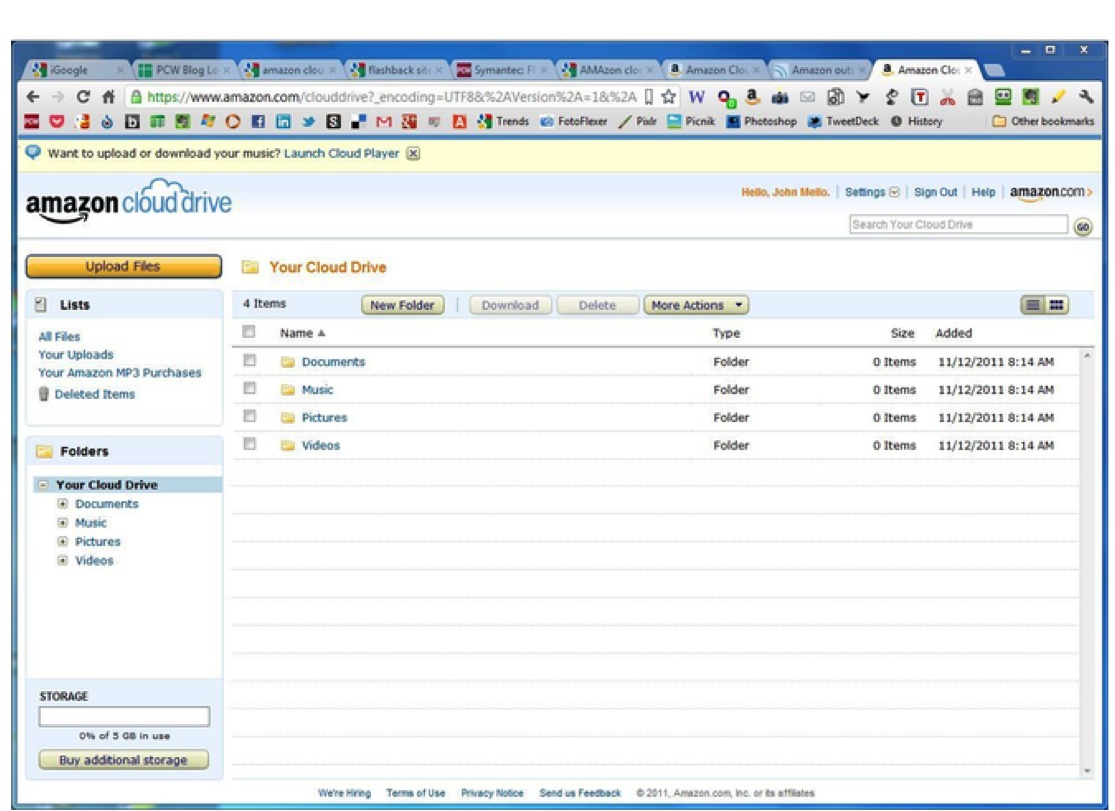This screenshot has width=1115, height=811.
Task: Tick the select-all checkbox in header
Action: pyautogui.click(x=249, y=332)
